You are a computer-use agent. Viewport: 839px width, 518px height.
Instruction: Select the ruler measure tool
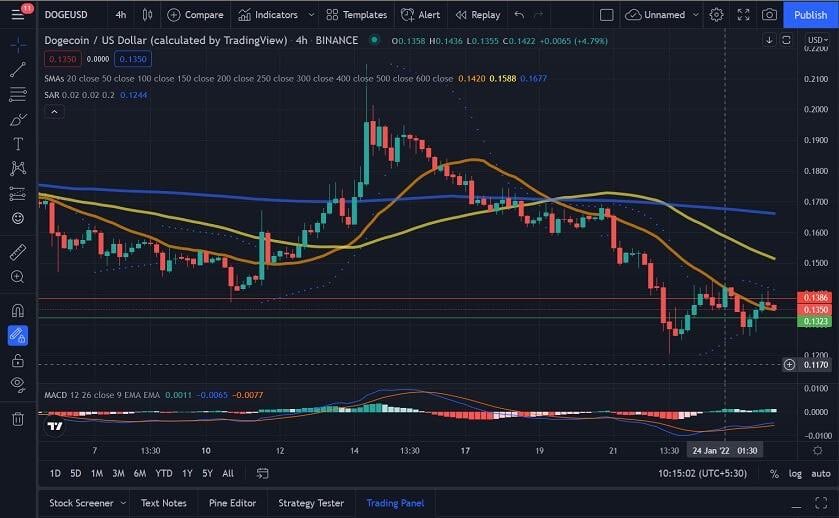click(18, 252)
